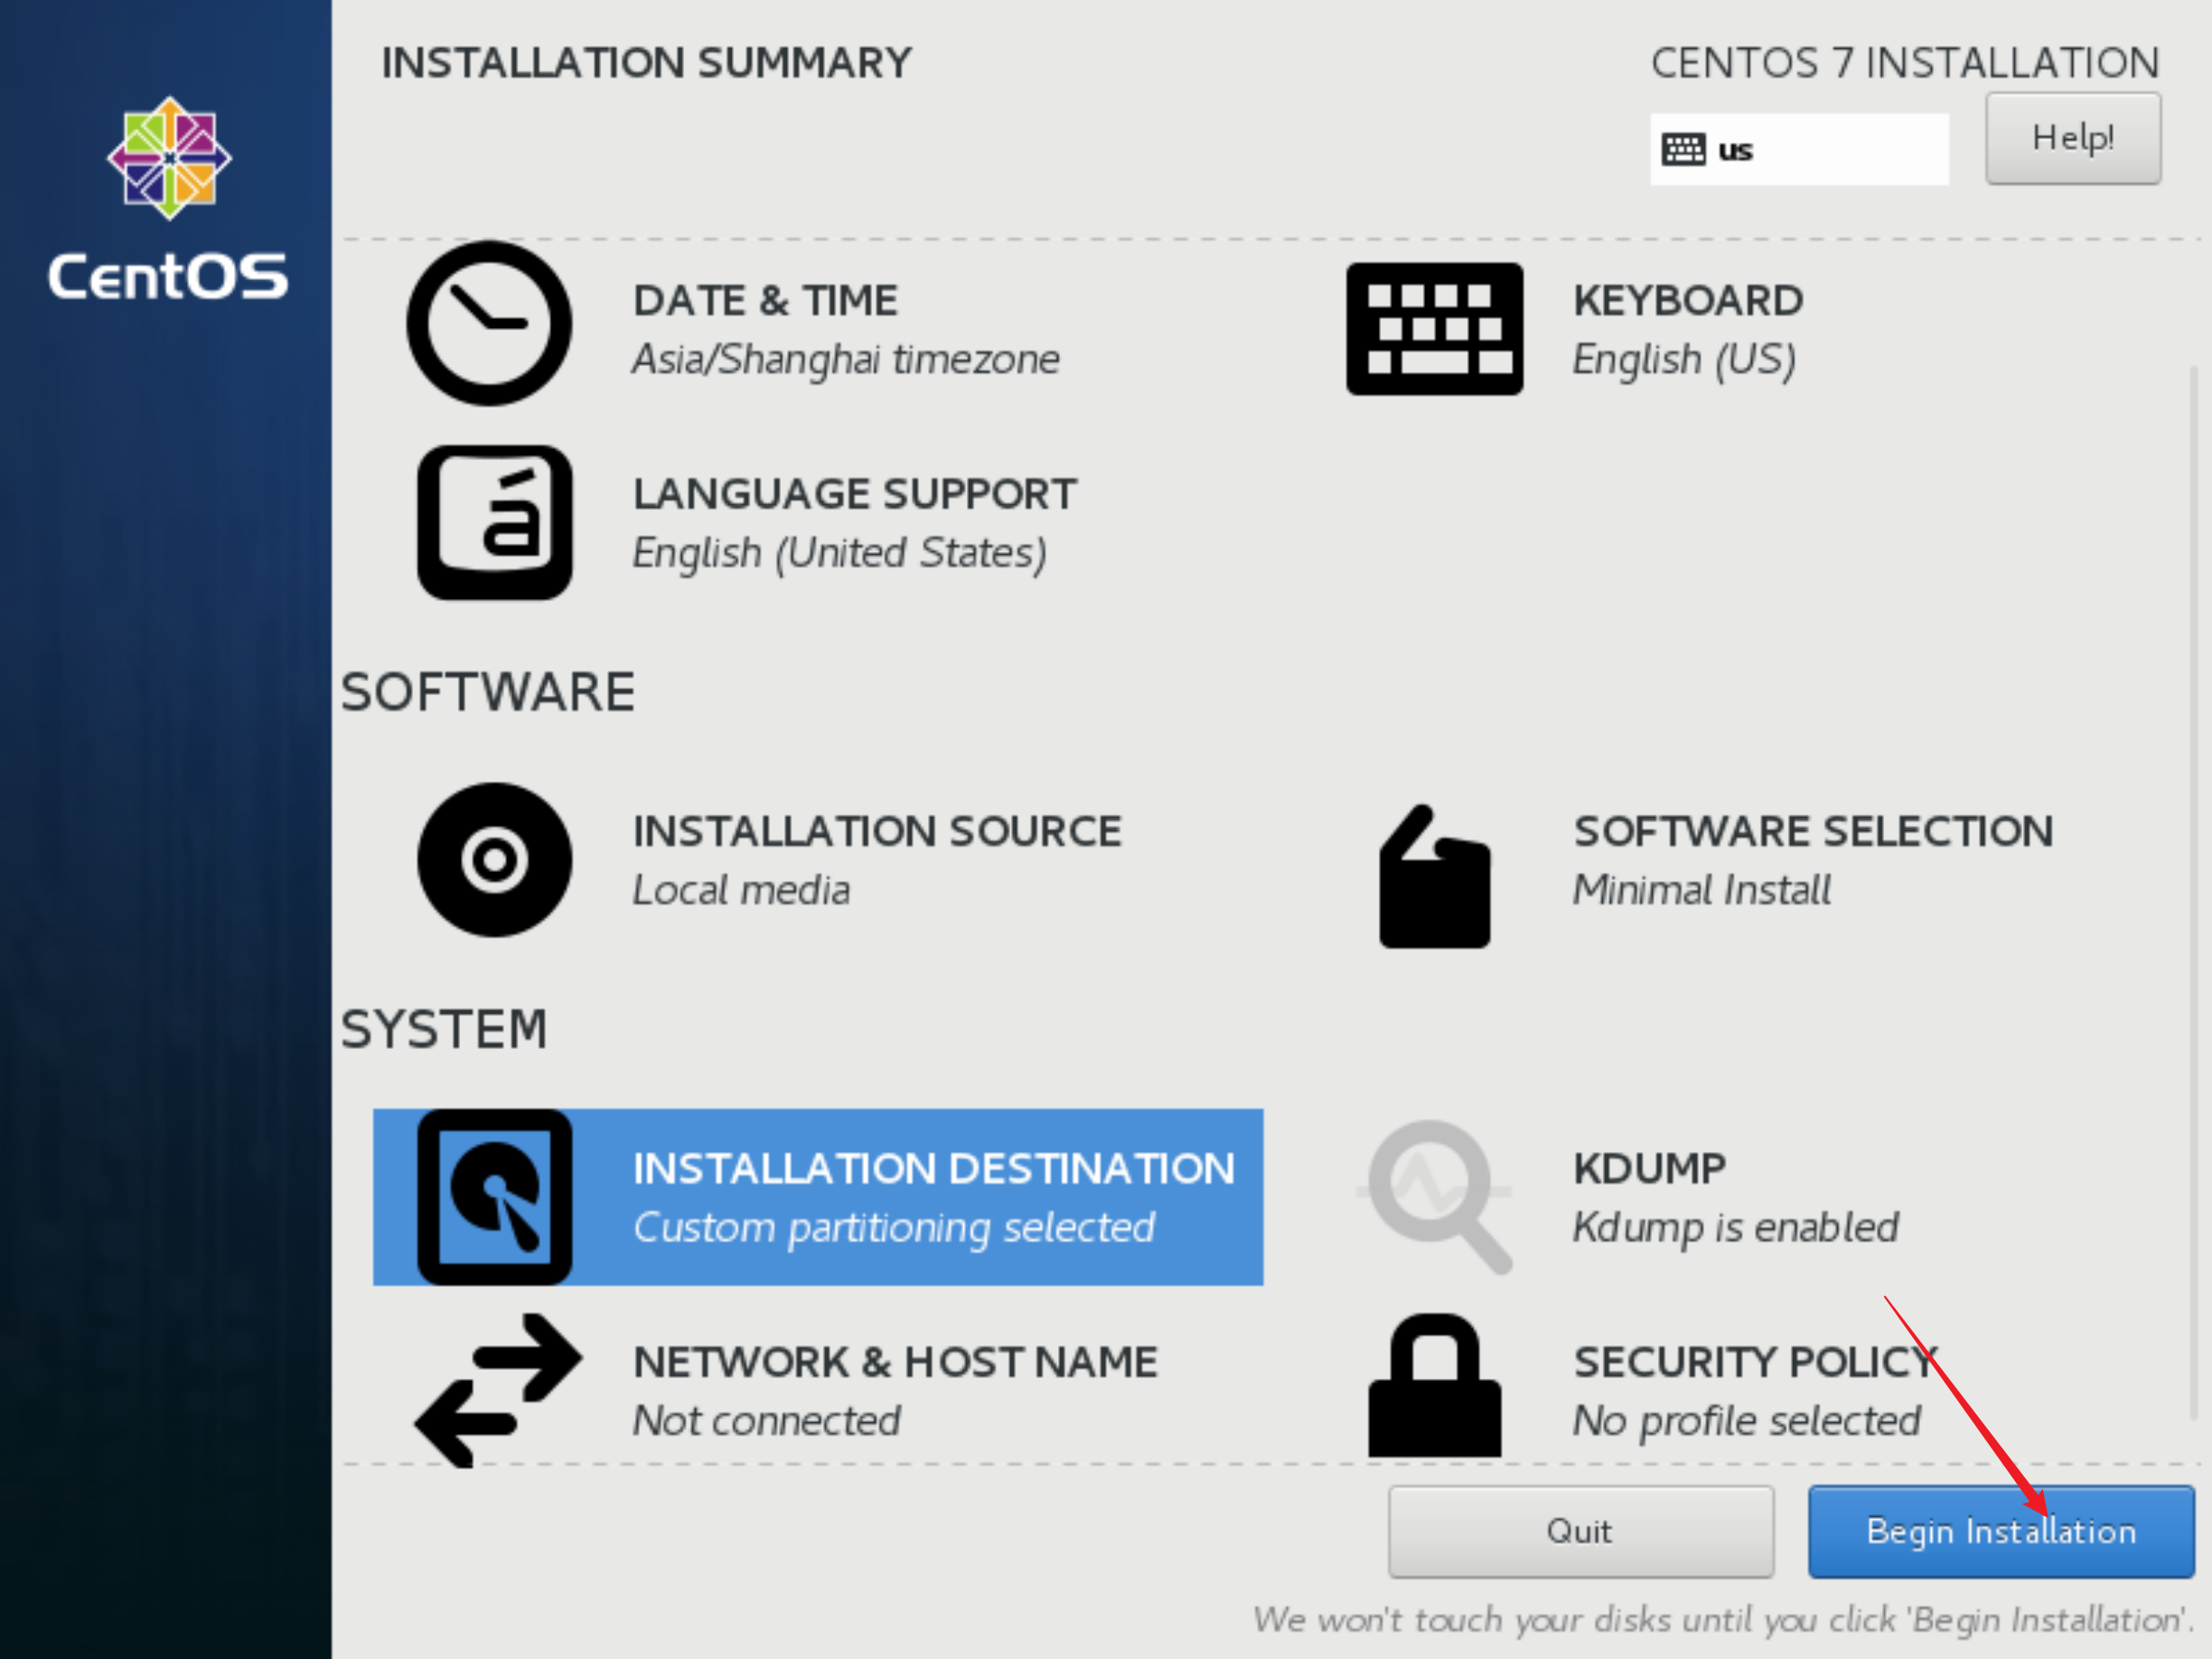Click the CentOS logo emblem
The image size is (2212, 1659).
169,158
